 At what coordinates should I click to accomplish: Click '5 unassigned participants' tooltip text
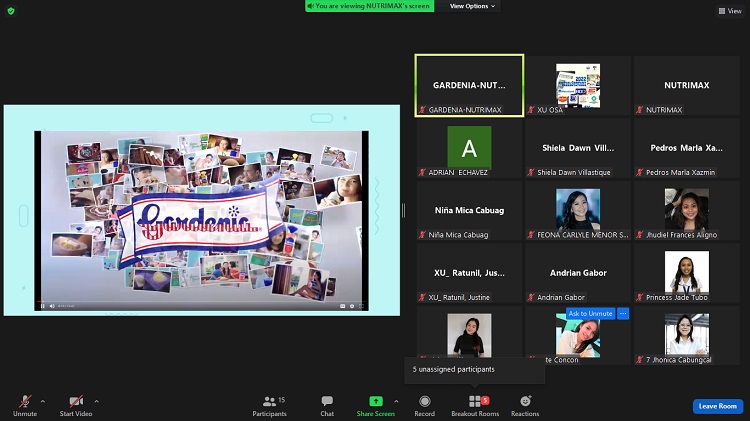click(453, 369)
